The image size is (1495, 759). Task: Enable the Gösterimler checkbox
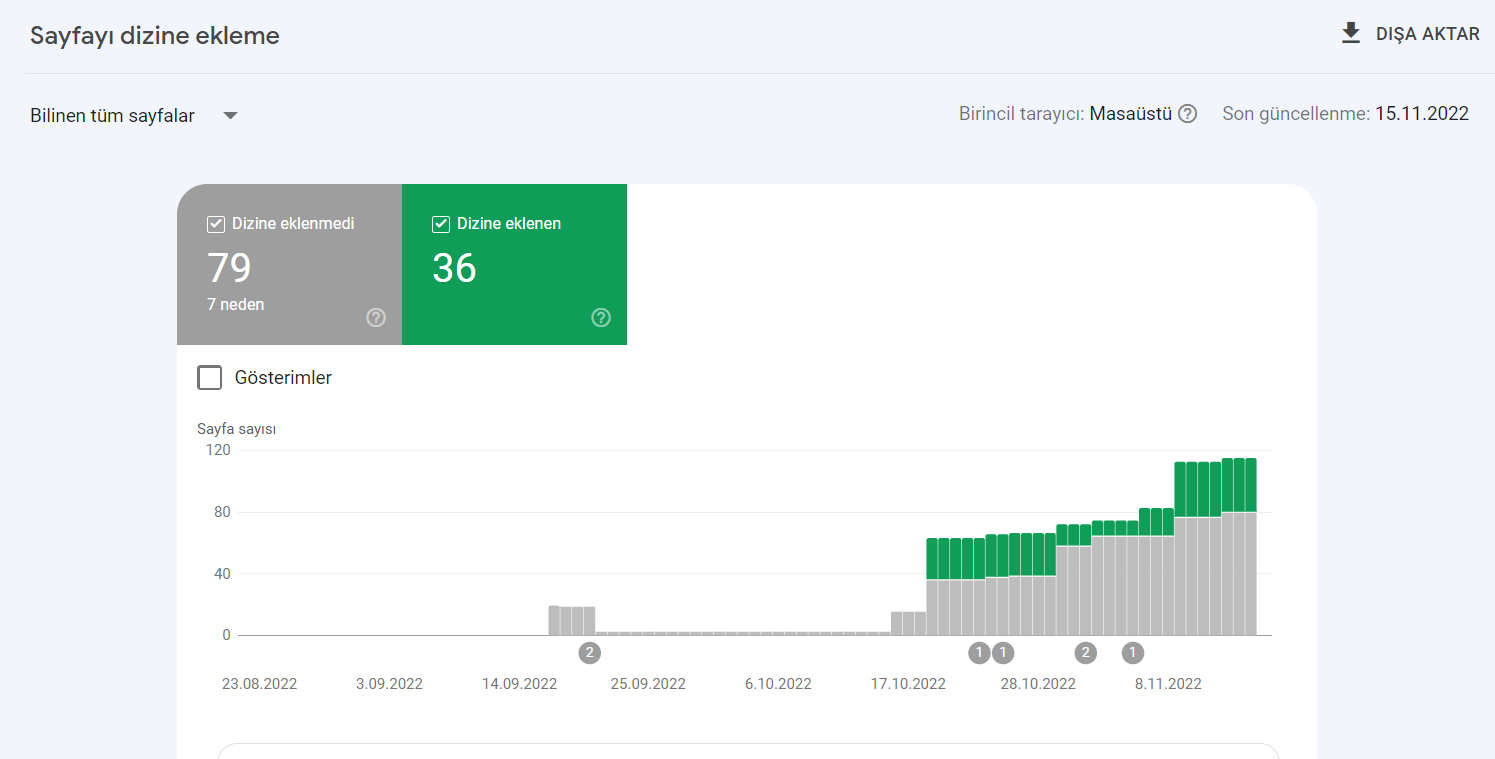pos(210,378)
